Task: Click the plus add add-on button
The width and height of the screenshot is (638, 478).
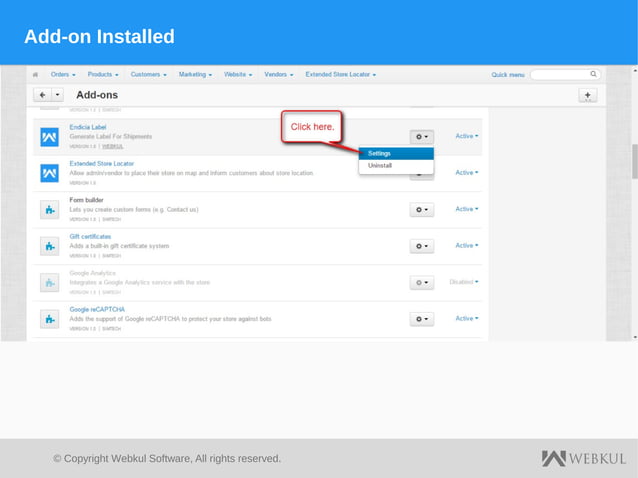Action: [588, 95]
